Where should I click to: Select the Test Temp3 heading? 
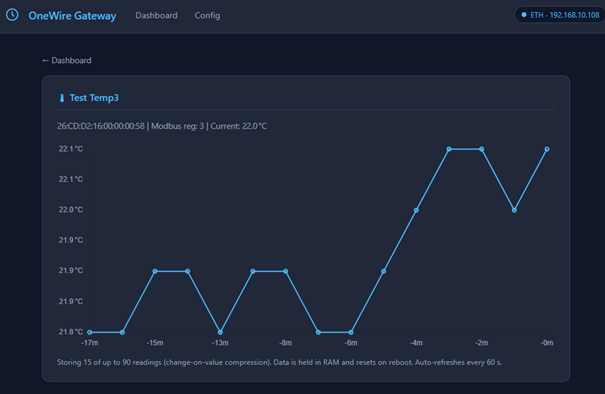[x=94, y=98]
